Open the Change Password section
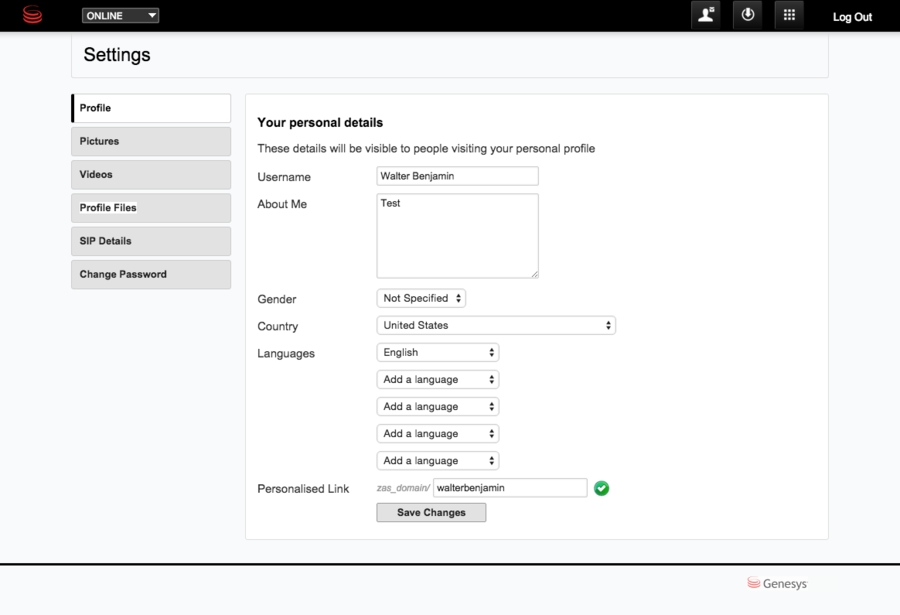 point(151,274)
